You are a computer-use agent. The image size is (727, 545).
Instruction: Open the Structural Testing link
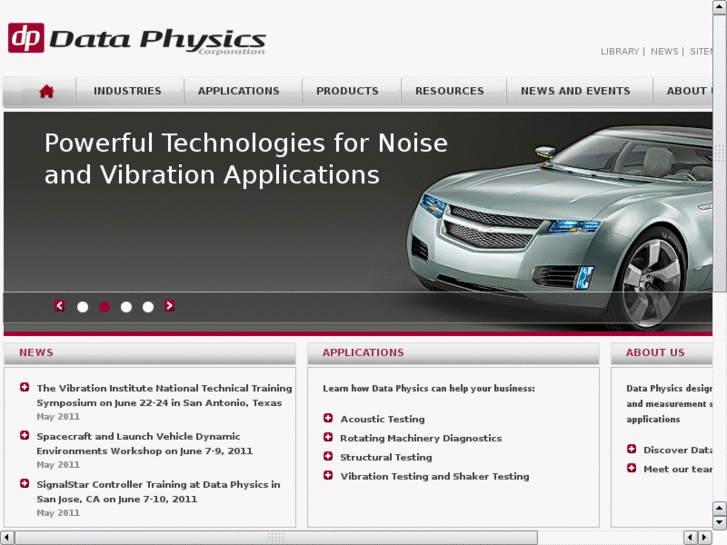click(386, 457)
